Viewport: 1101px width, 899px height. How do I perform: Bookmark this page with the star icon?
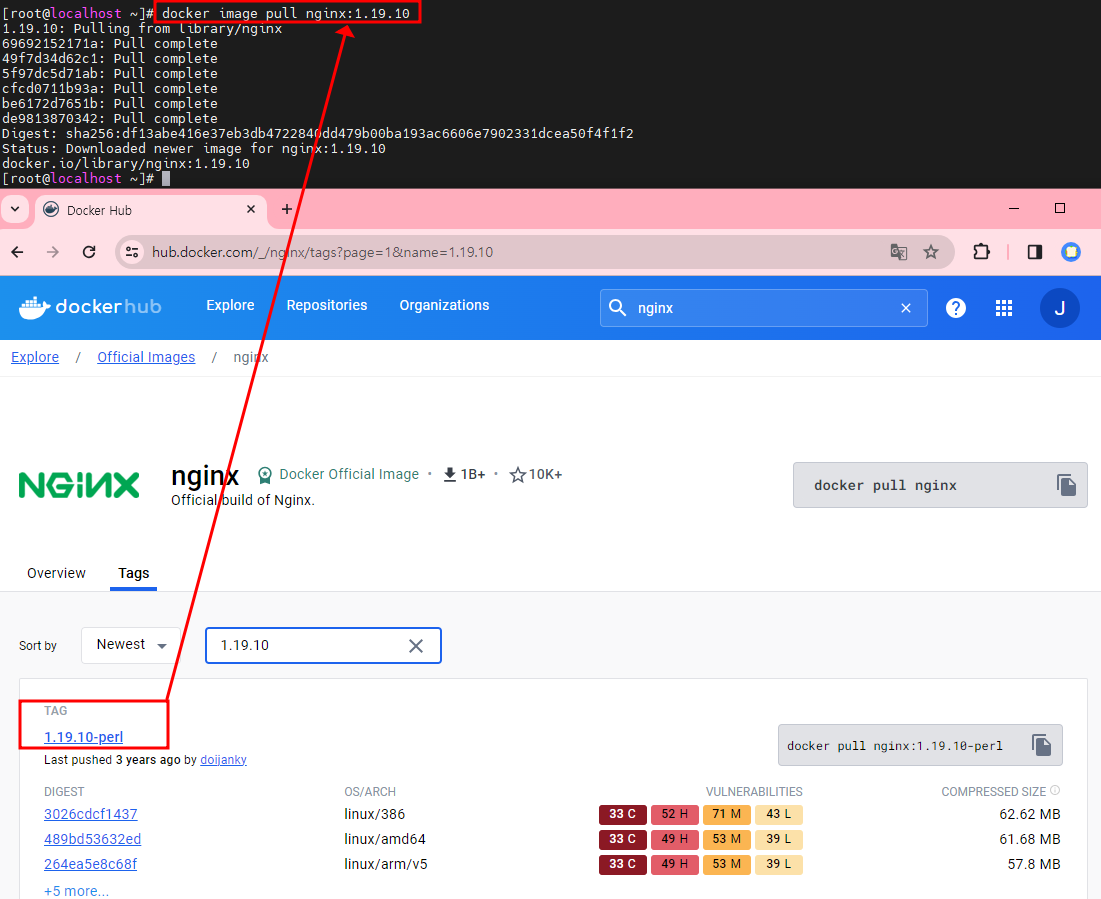(x=931, y=252)
